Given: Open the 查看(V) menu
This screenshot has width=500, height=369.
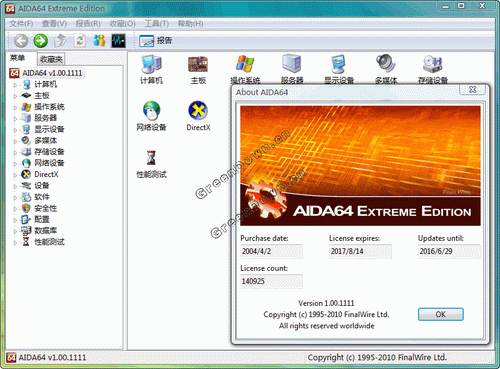Looking at the screenshot, I should (54, 24).
